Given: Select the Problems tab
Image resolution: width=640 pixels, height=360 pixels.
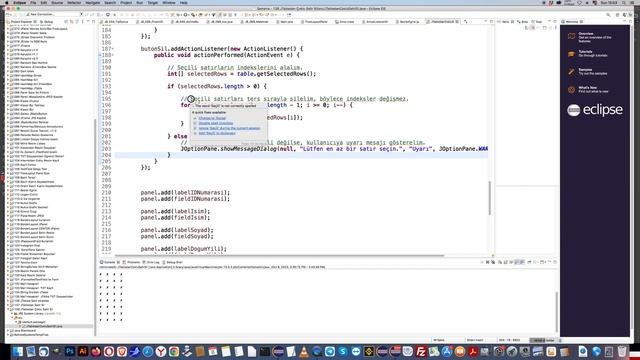Looking at the screenshot, I should click(132, 262).
